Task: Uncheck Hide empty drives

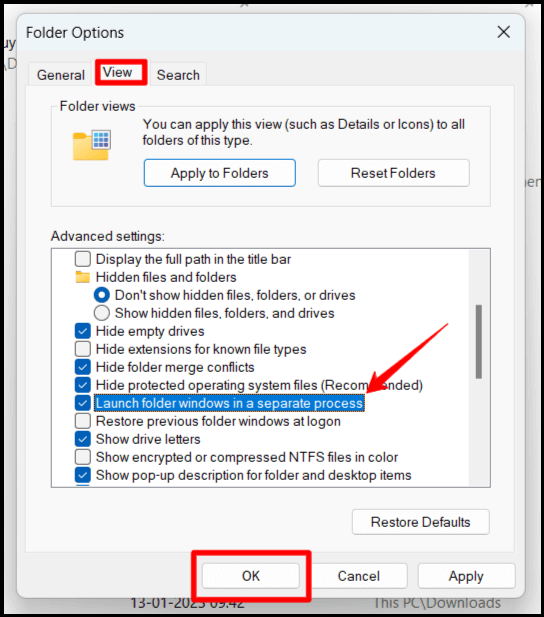Action: 83,331
